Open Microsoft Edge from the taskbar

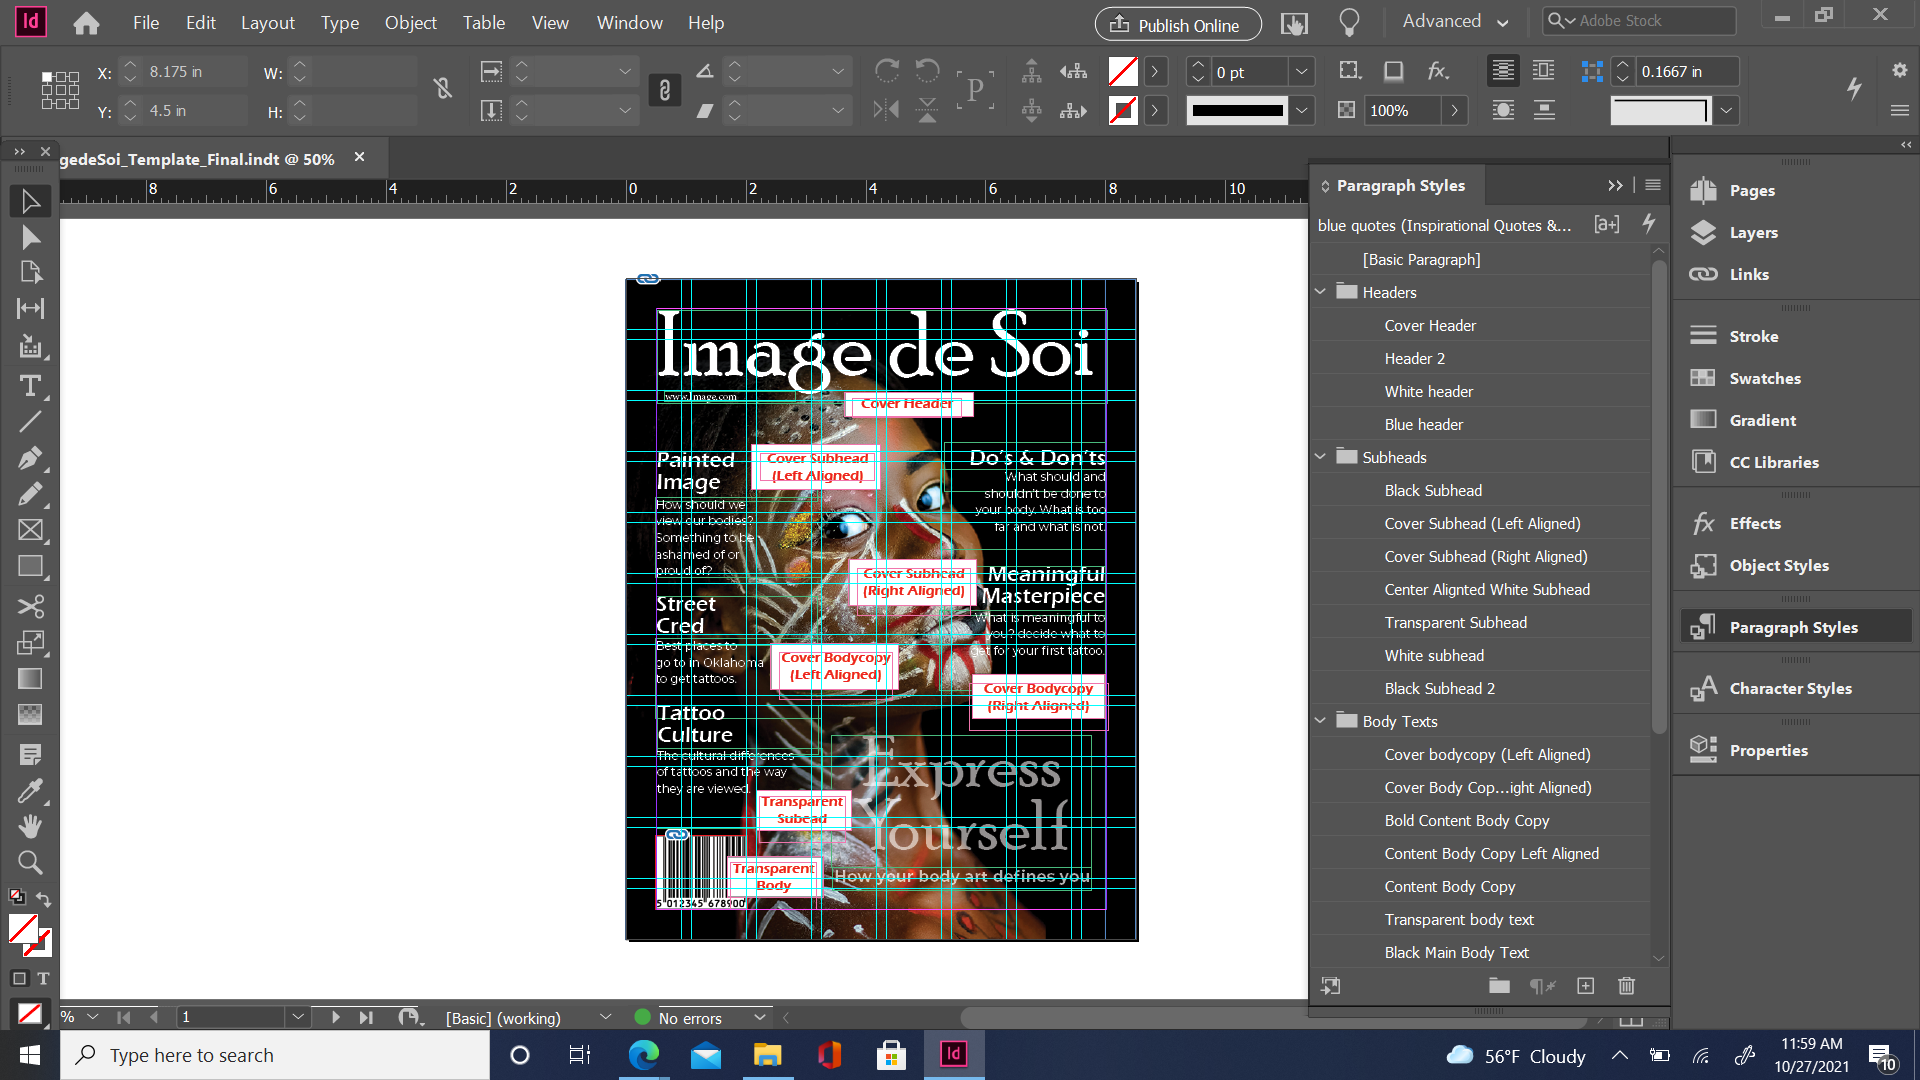[x=643, y=1055]
